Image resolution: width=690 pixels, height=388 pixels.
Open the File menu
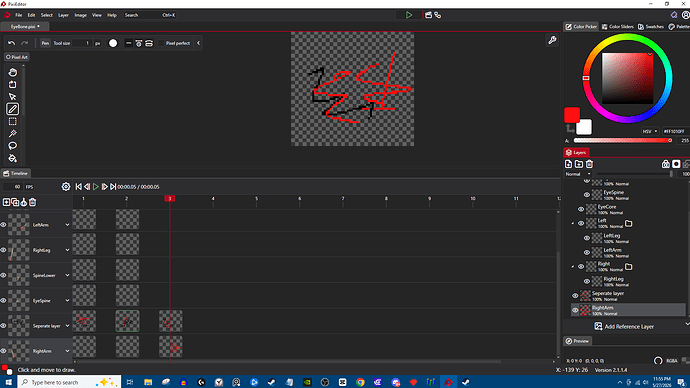[x=18, y=15]
